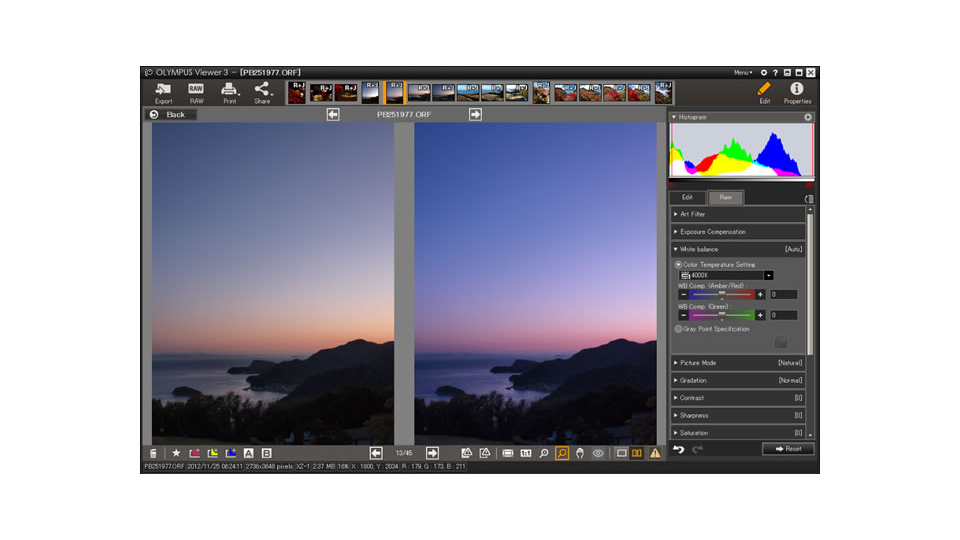The image size is (960, 540).
Task: Go to next image in bottom bar
Action: (432, 453)
